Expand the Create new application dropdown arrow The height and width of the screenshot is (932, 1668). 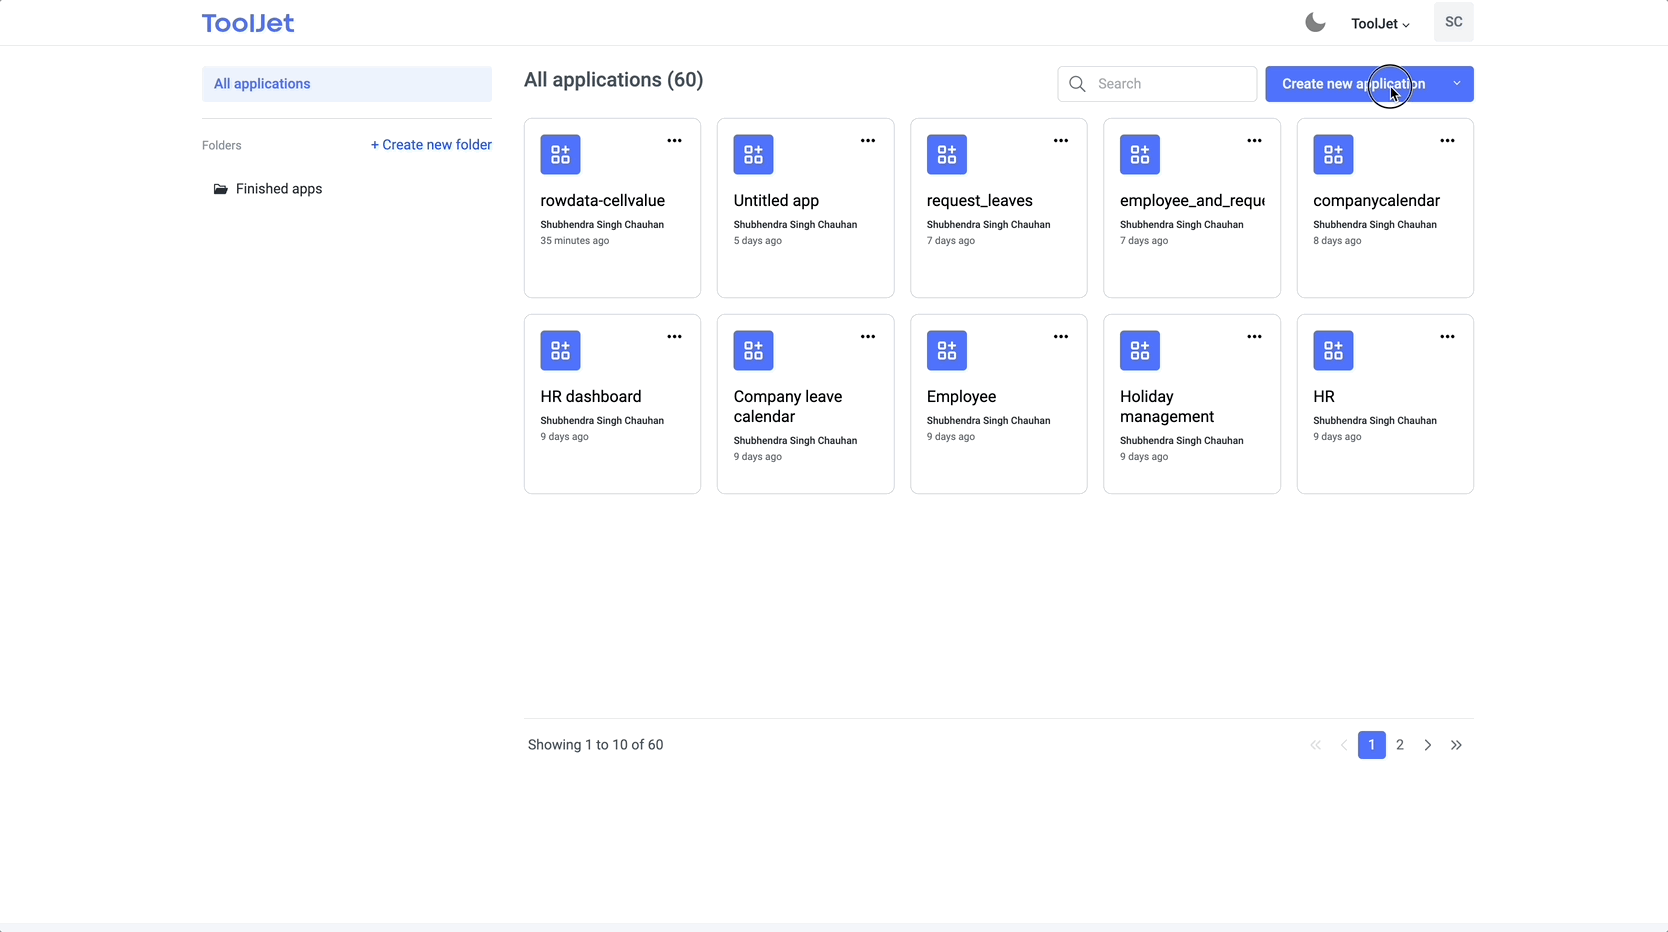pyautogui.click(x=1457, y=84)
